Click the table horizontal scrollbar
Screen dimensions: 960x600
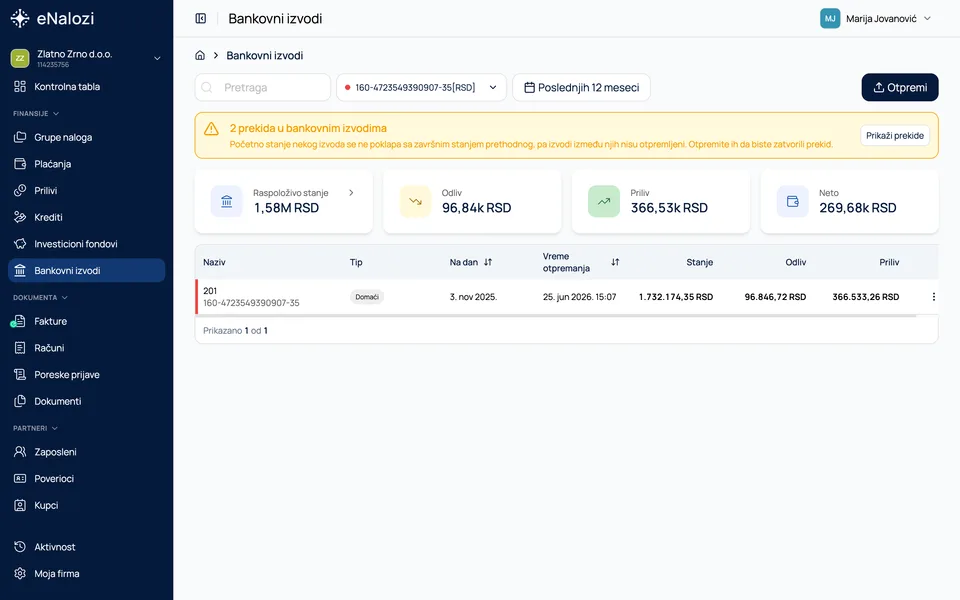557,316
